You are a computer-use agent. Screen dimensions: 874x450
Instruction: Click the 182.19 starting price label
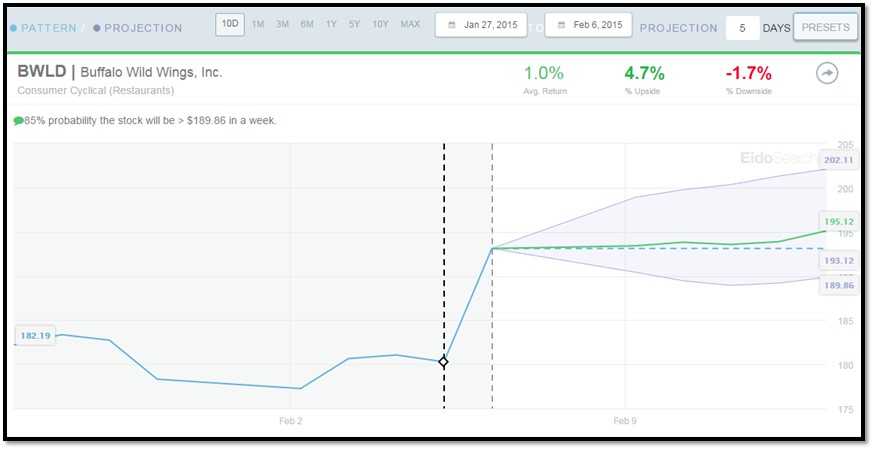[35, 336]
